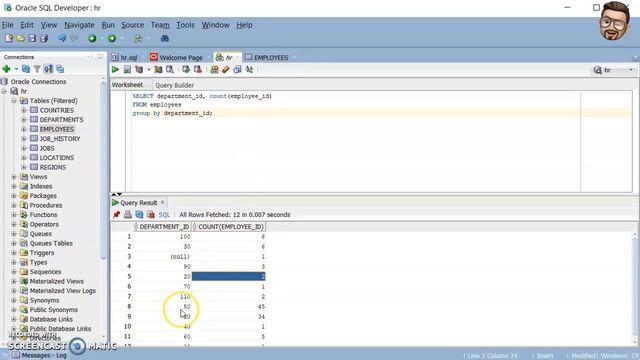Click the To Upper/Lower case icon

[x=249, y=69]
